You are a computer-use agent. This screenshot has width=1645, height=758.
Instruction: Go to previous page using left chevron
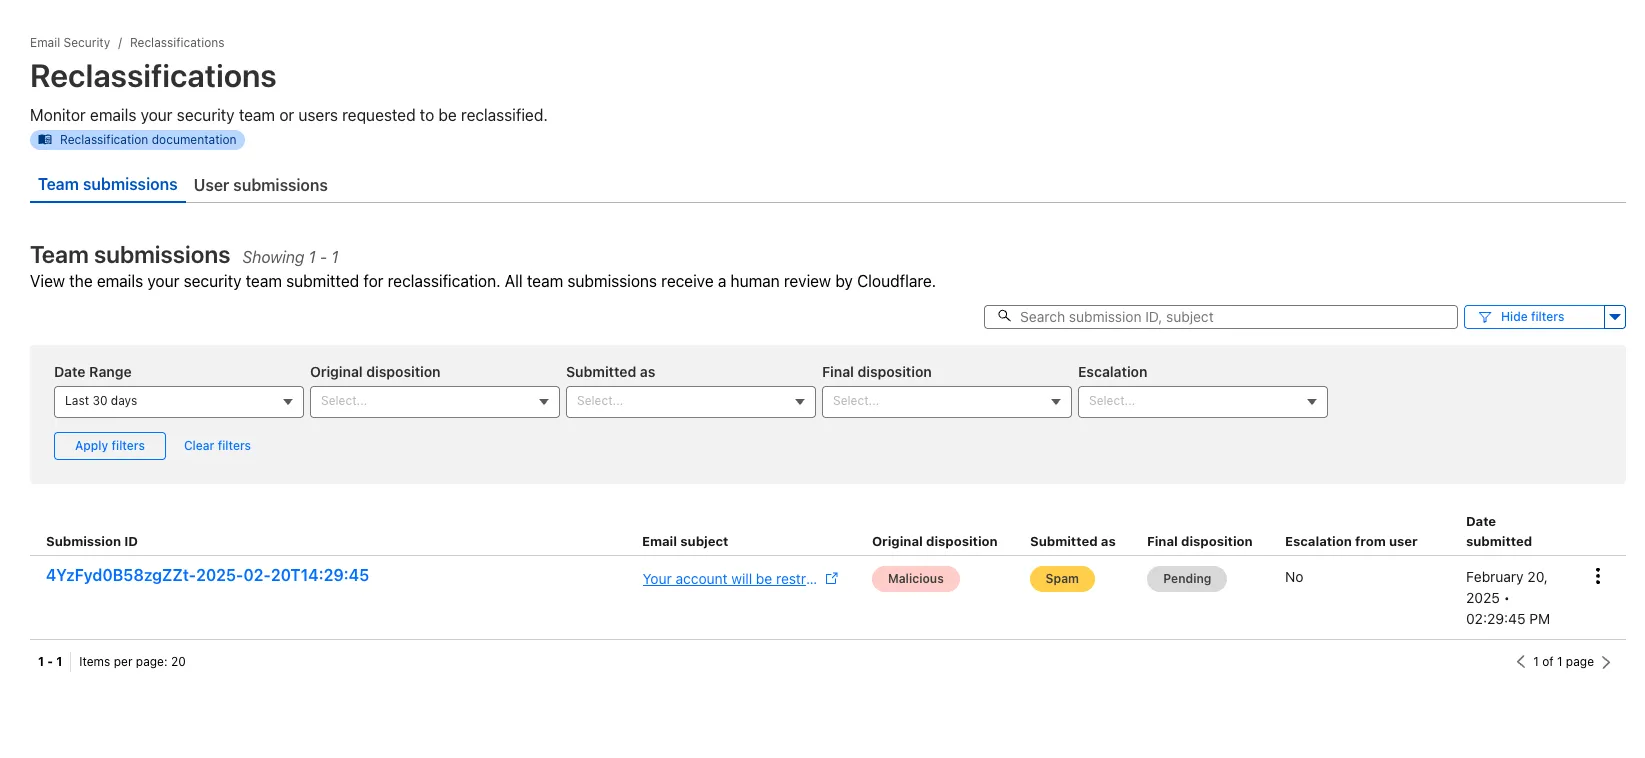click(1520, 662)
